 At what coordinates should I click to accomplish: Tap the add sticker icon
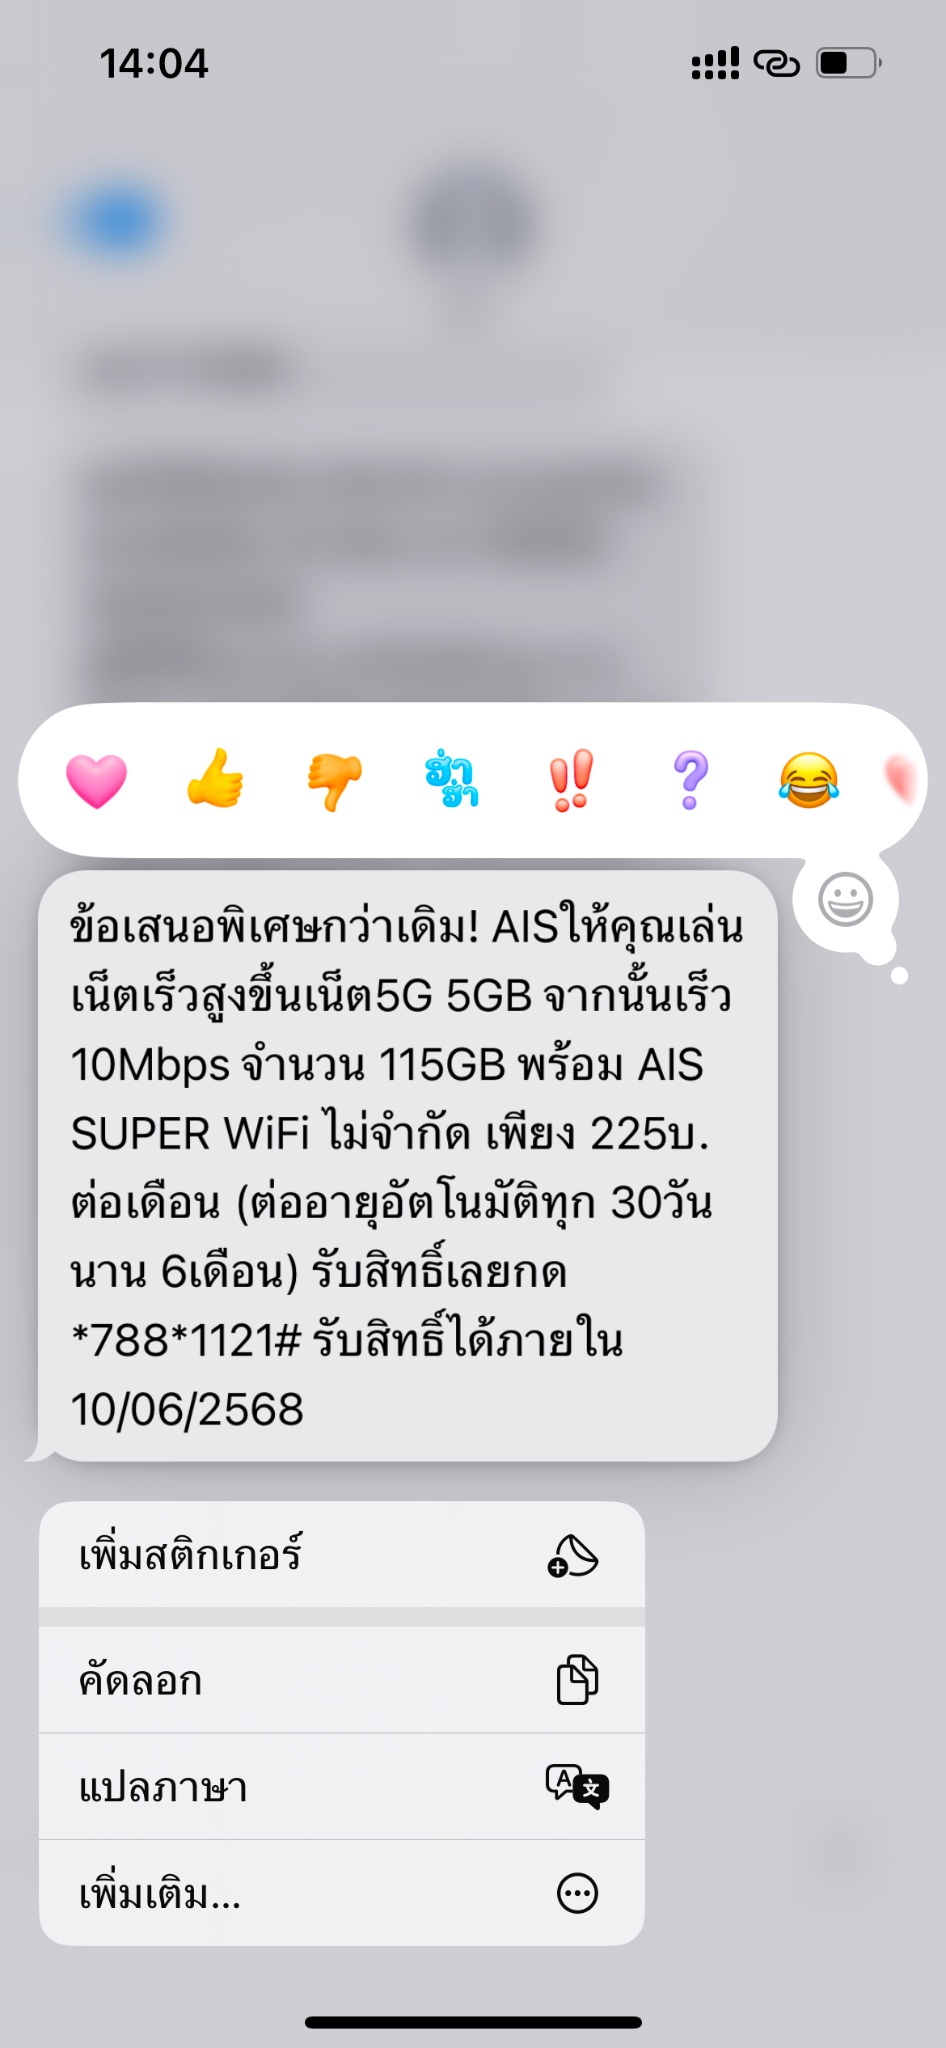[573, 1556]
